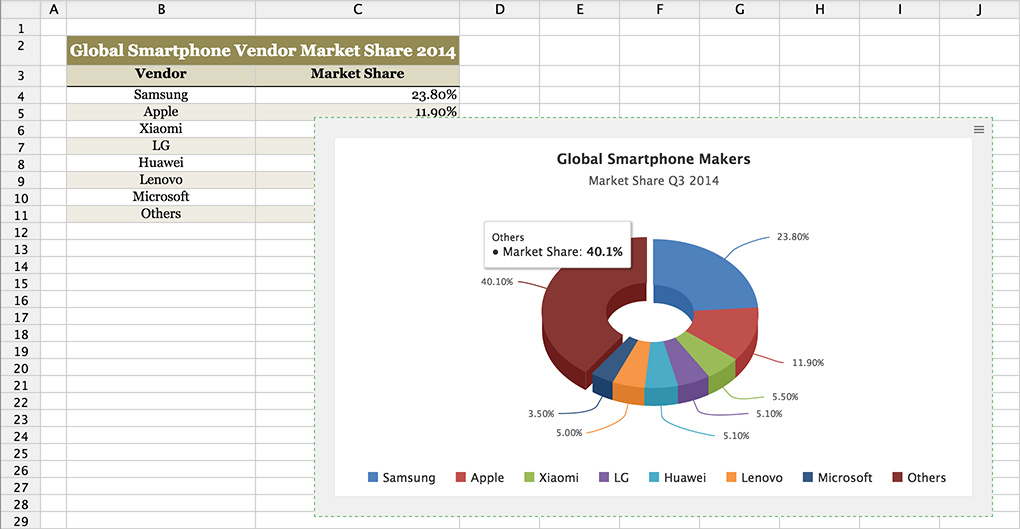
Task: Select column I header
Action: [899, 9]
